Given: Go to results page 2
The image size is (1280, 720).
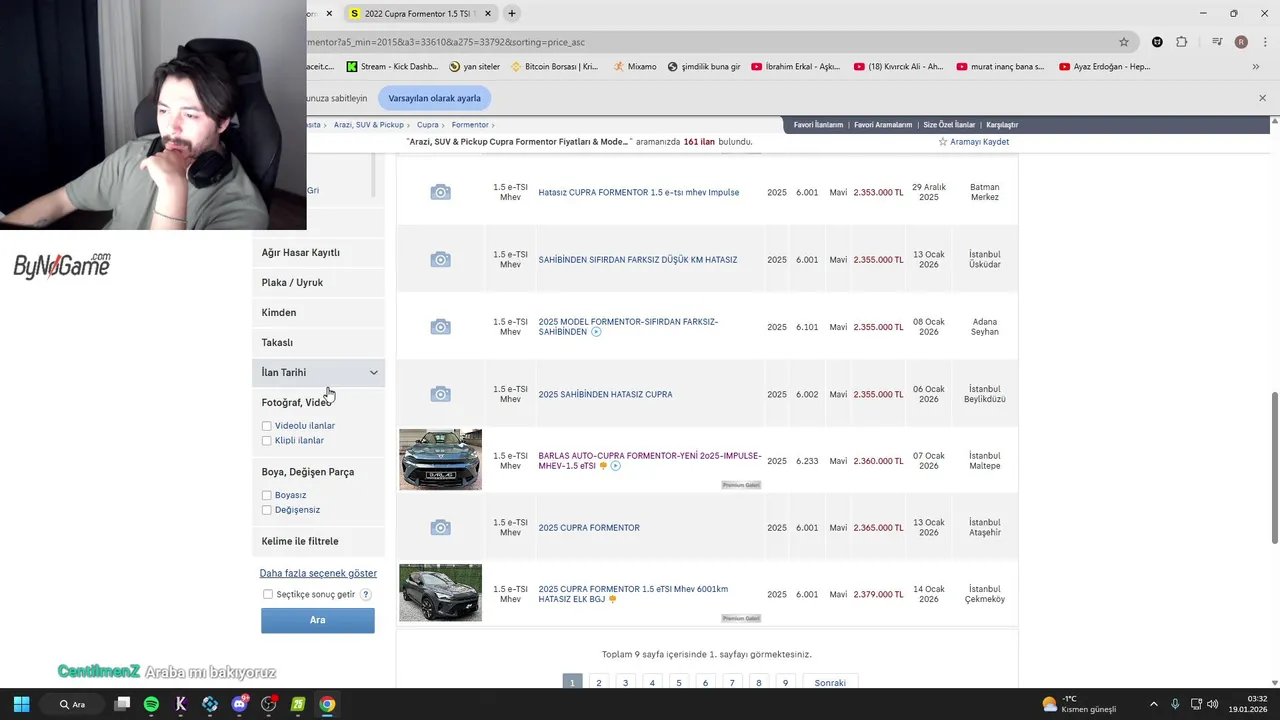Looking at the screenshot, I should click(599, 683).
